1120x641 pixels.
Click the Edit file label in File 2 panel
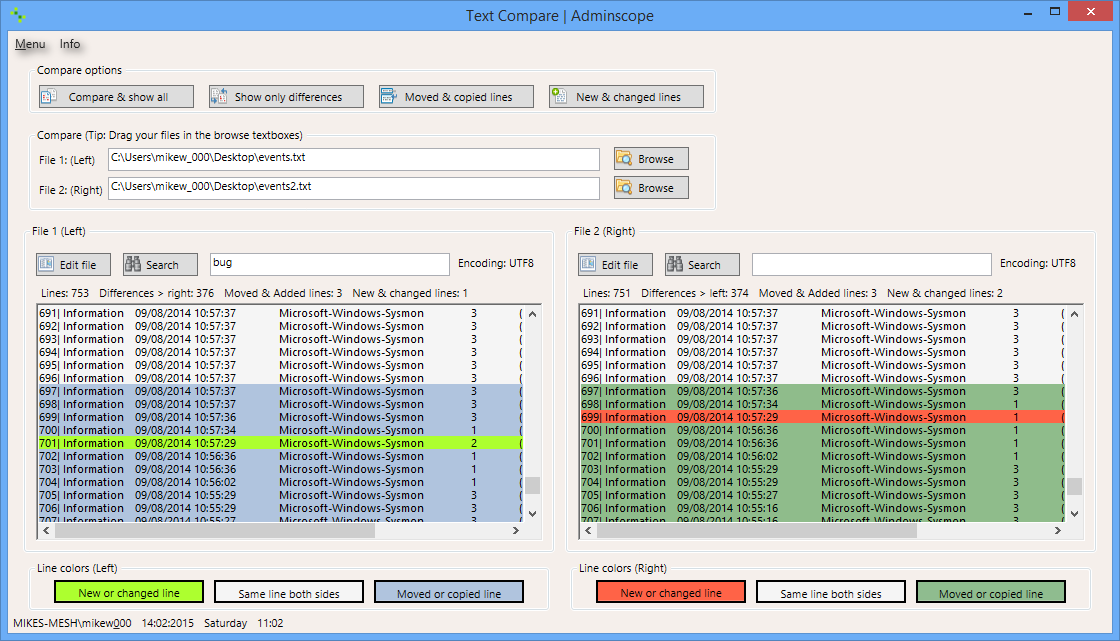click(620, 265)
